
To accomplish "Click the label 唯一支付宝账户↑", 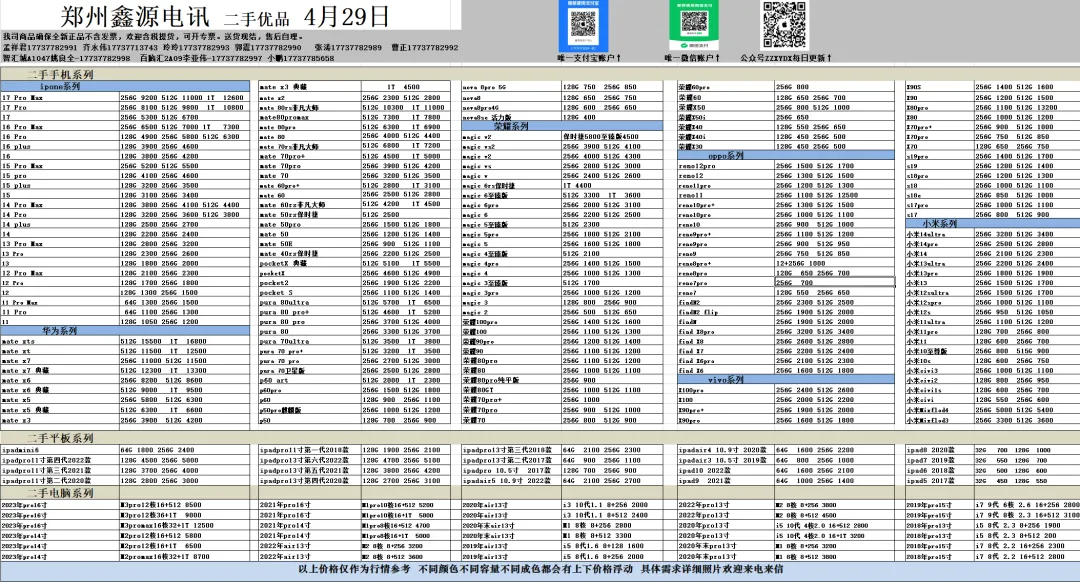I will (x=589, y=58).
